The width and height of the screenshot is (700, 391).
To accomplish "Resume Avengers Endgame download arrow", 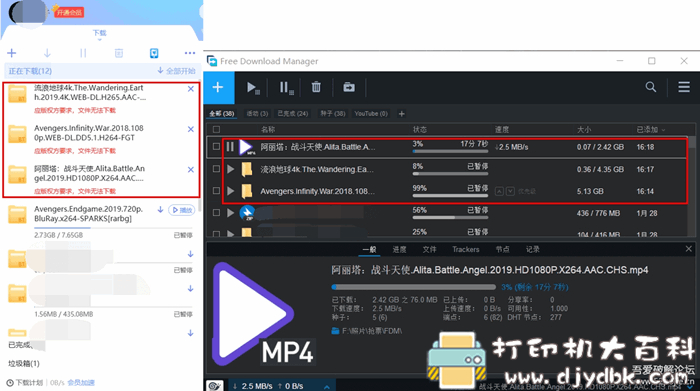I will coord(160,210).
